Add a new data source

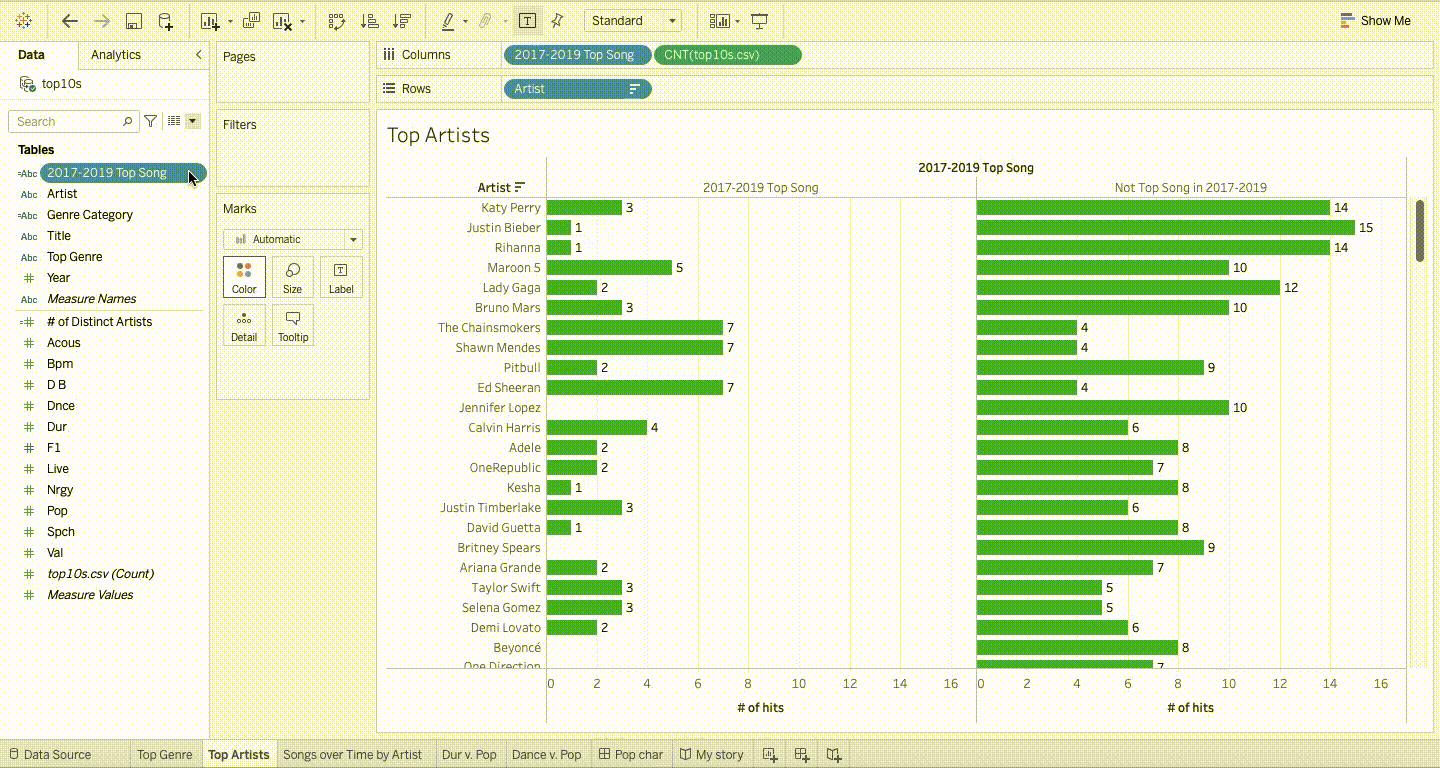pos(166,21)
